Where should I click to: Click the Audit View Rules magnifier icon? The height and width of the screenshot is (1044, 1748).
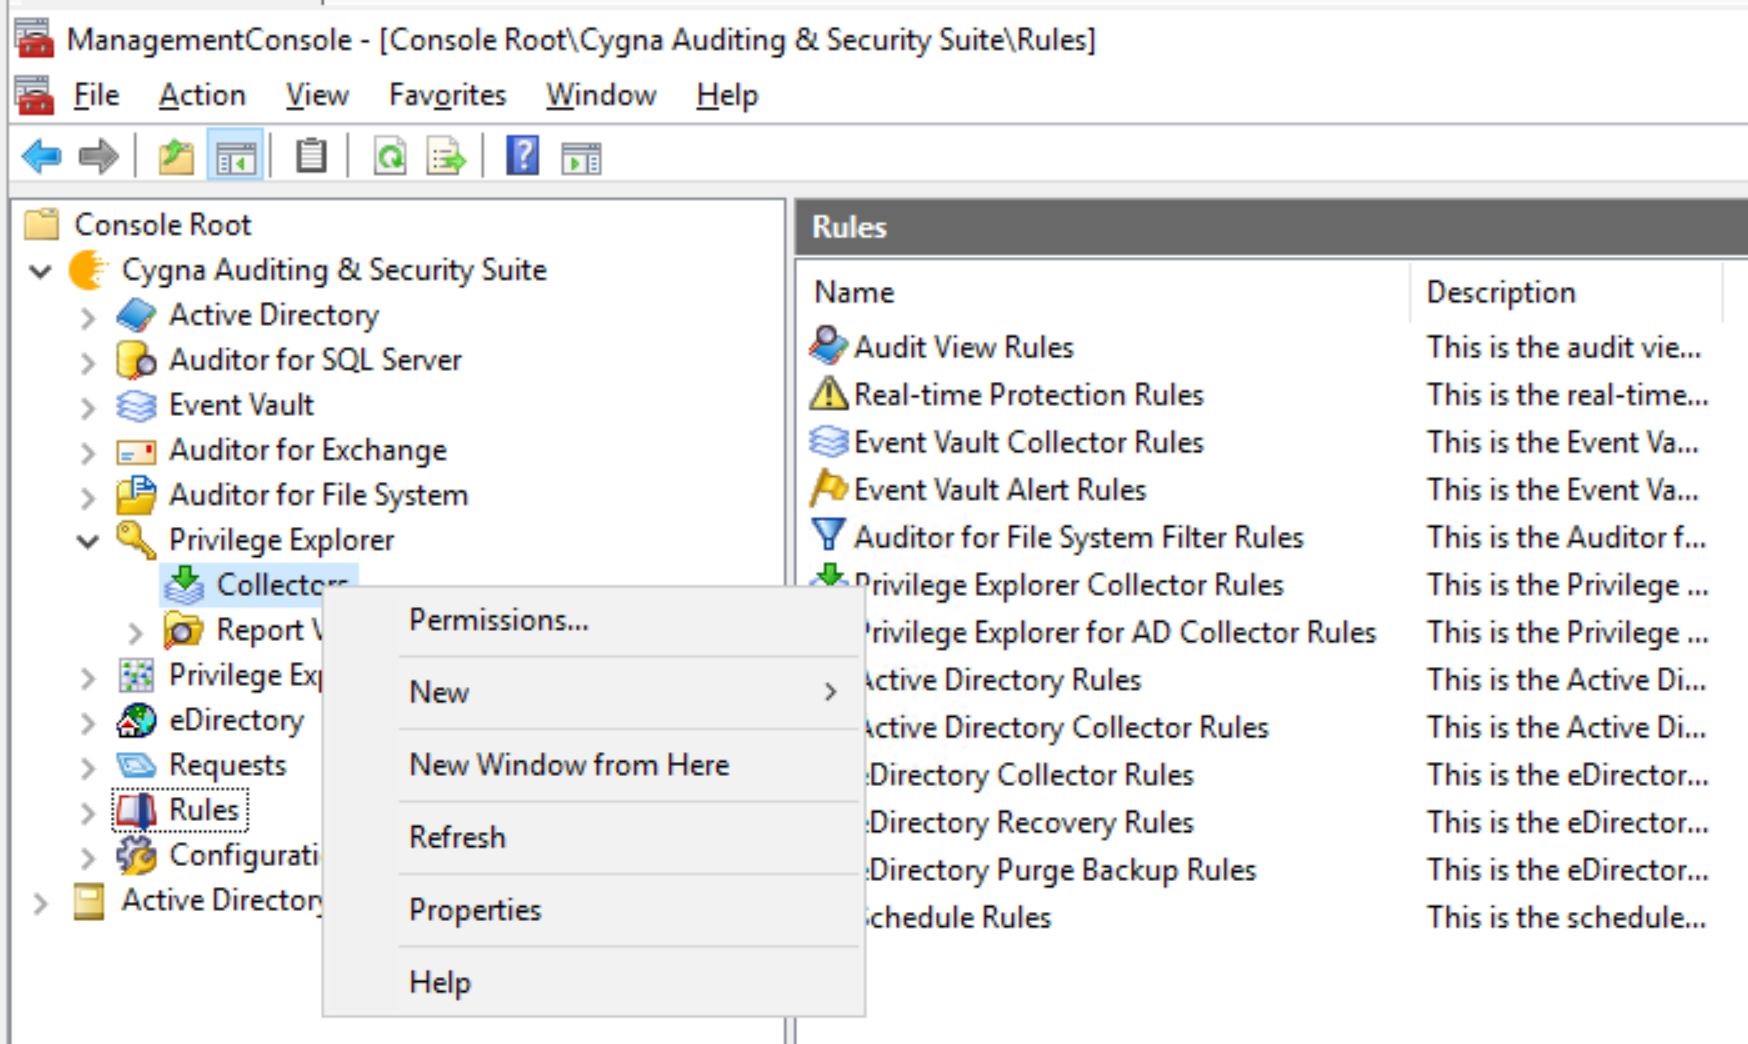828,346
